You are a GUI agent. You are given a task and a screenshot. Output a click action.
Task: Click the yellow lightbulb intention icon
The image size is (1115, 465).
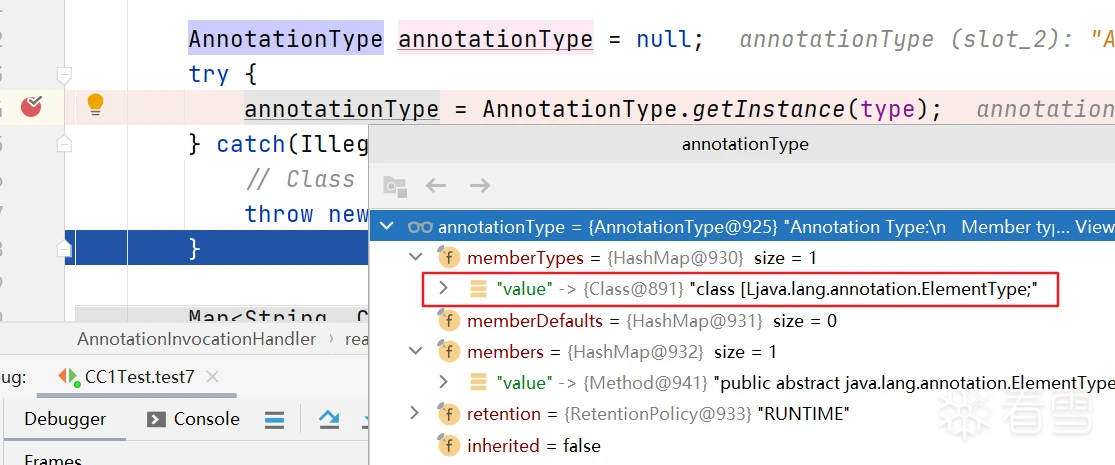[95, 104]
